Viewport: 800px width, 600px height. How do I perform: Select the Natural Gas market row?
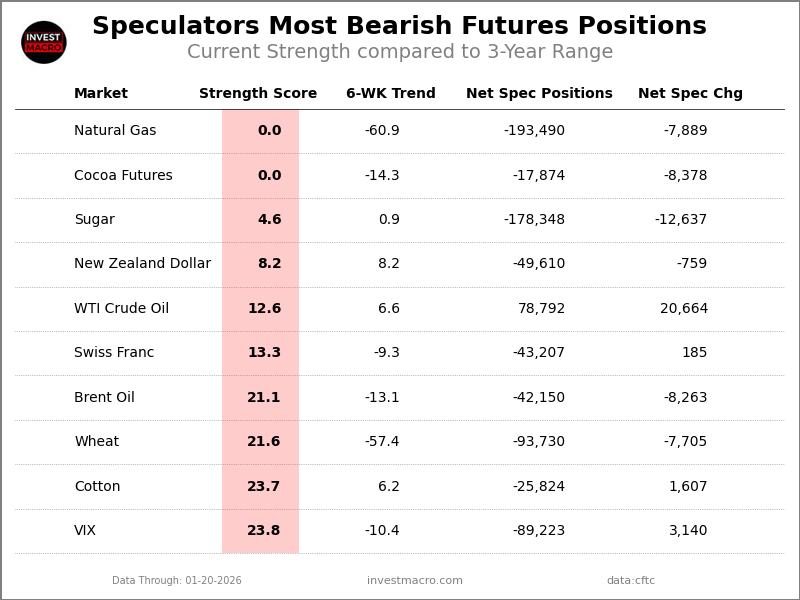point(115,131)
